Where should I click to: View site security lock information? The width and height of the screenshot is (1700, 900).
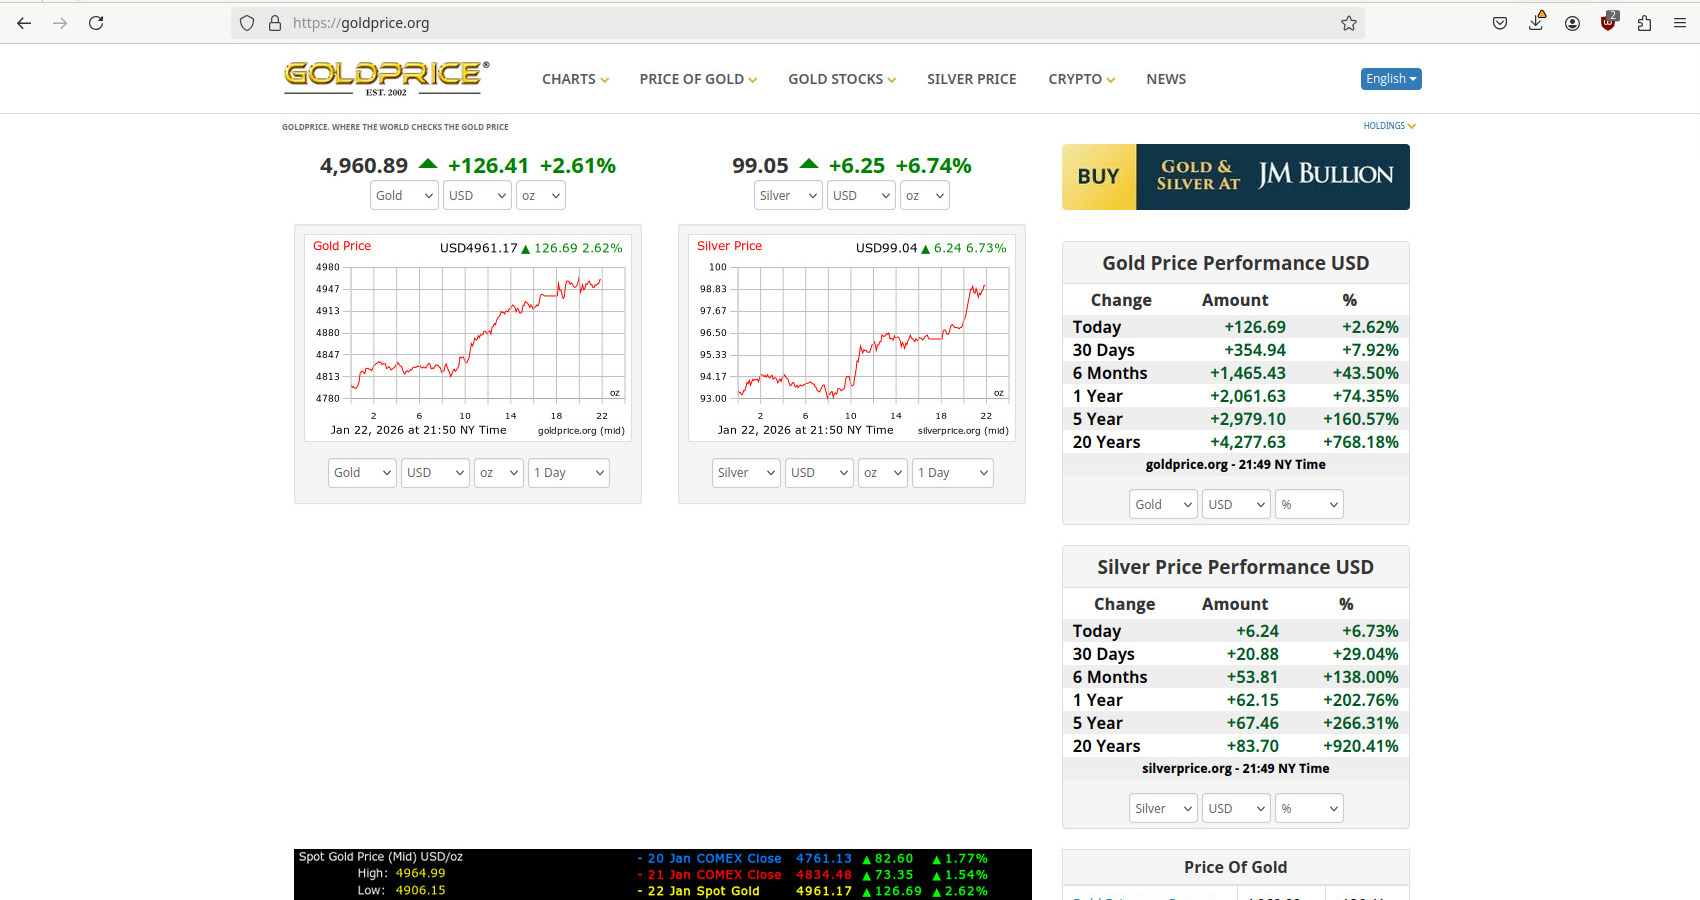(x=275, y=23)
